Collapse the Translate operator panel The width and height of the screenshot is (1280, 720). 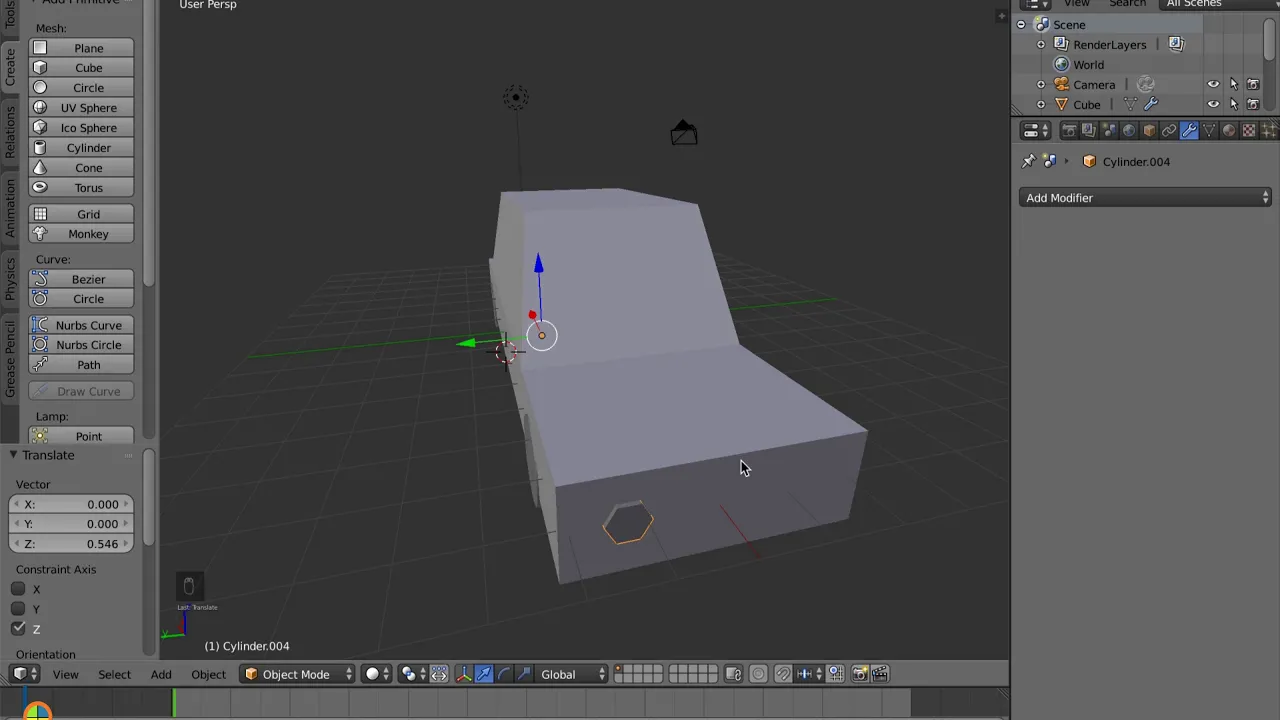(x=14, y=455)
